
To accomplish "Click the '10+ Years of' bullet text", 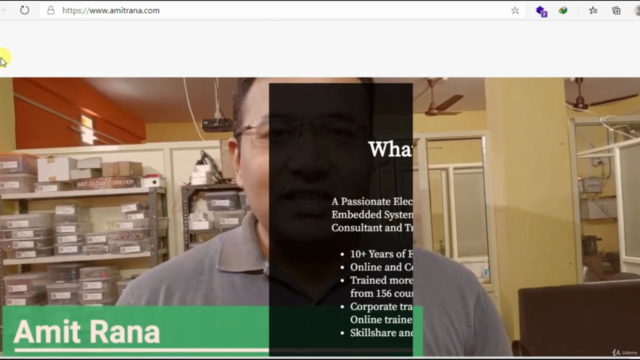I will coord(381,254).
